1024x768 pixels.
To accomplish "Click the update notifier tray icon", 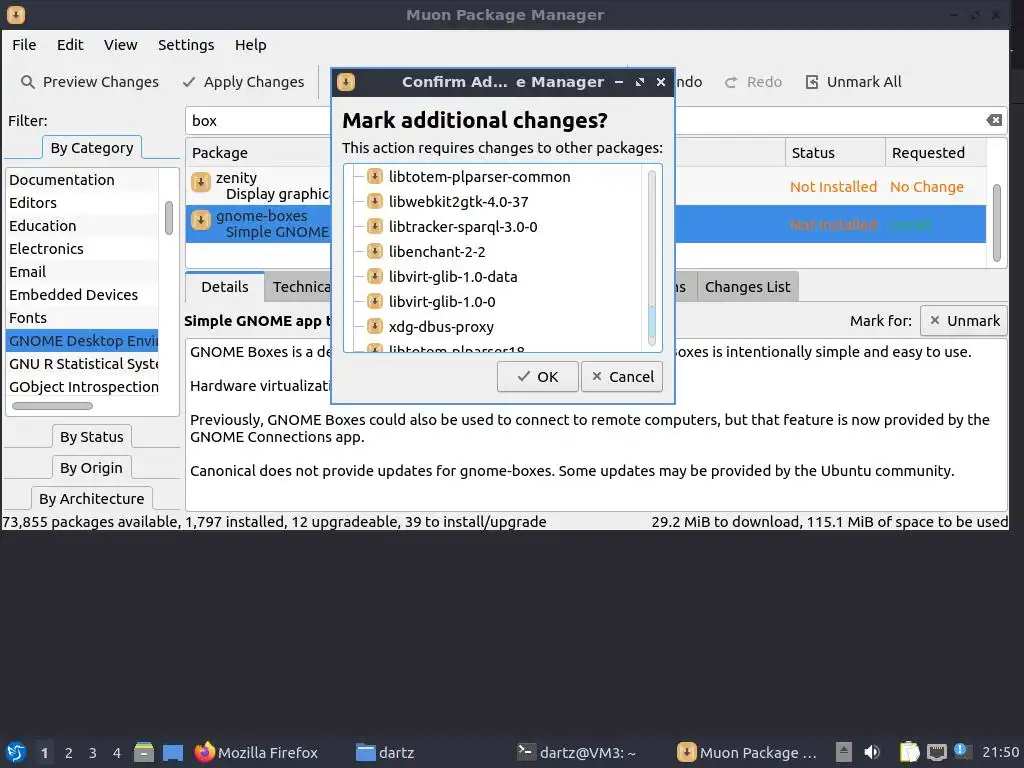I will [x=961, y=750].
